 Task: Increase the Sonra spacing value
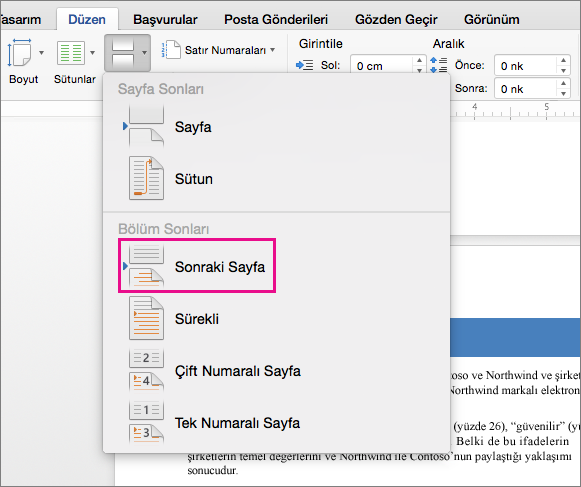coord(564,83)
